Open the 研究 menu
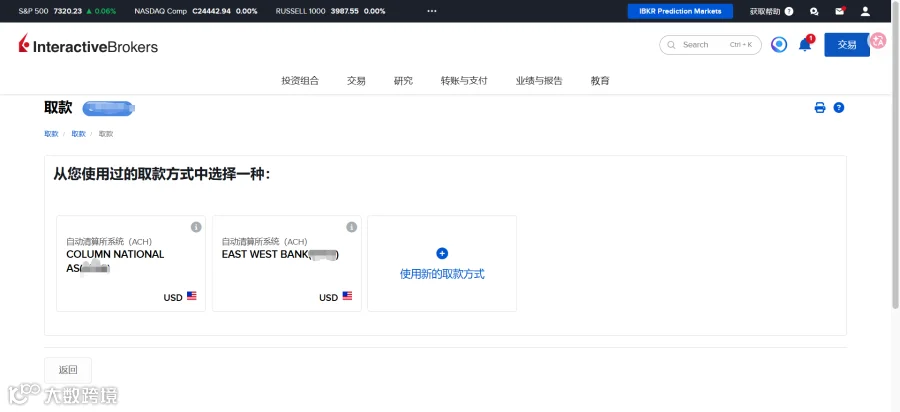The width and height of the screenshot is (900, 412). [403, 81]
